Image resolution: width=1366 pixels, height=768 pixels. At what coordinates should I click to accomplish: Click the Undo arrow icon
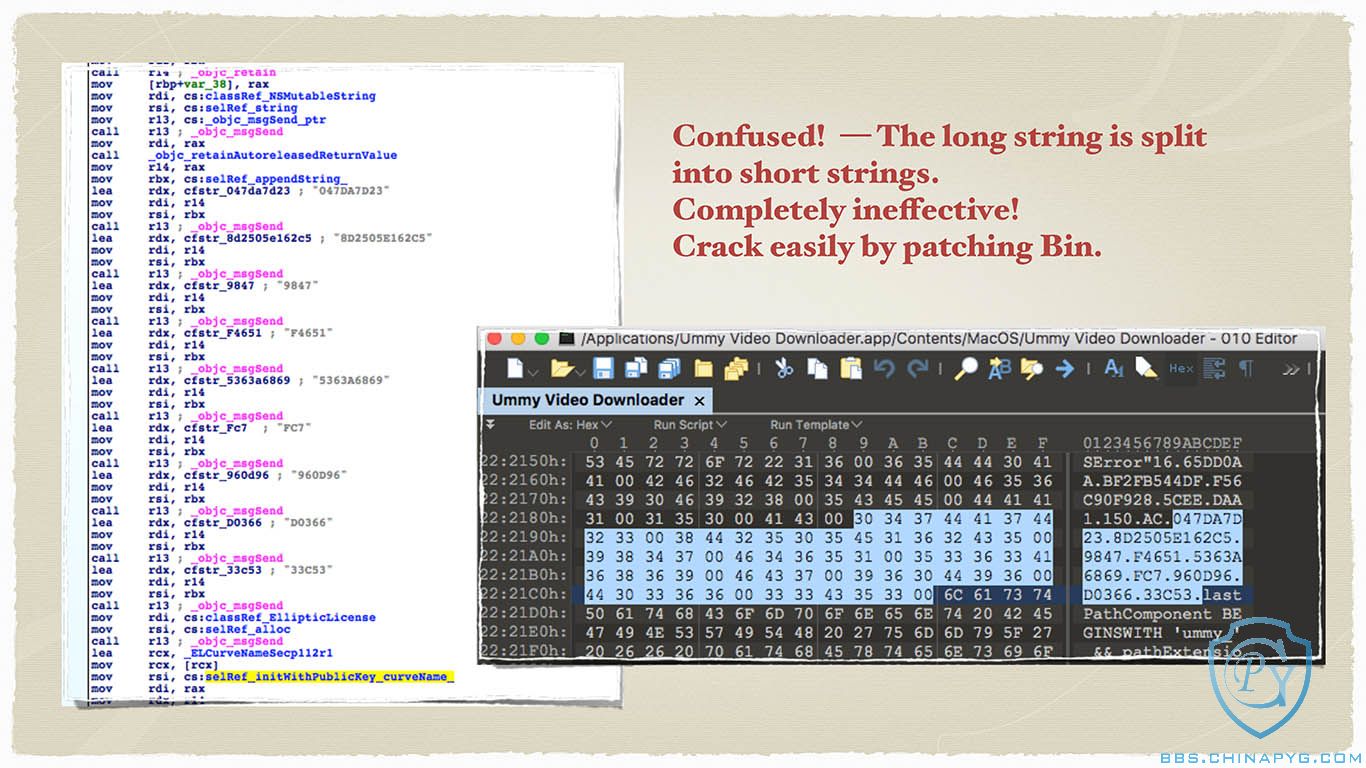tap(884, 369)
